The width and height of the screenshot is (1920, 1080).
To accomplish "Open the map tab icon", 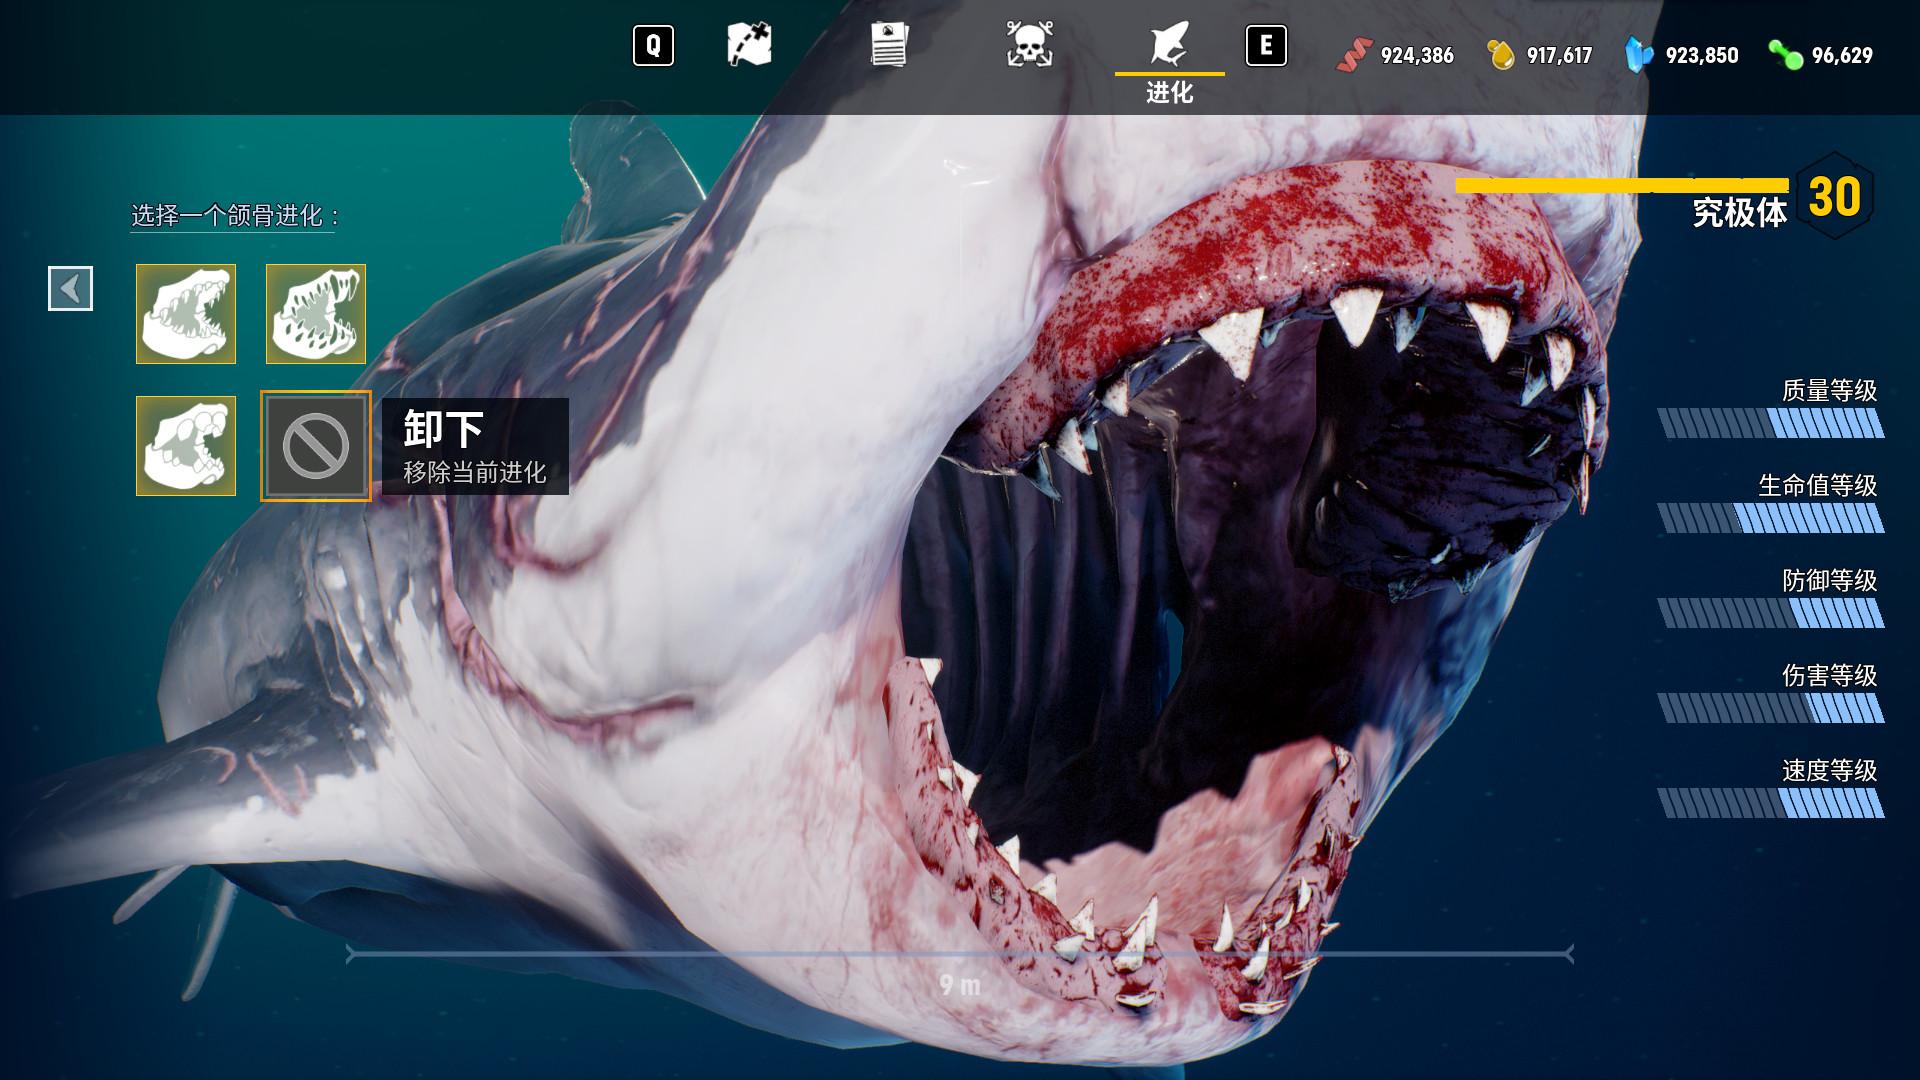I will (749, 45).
